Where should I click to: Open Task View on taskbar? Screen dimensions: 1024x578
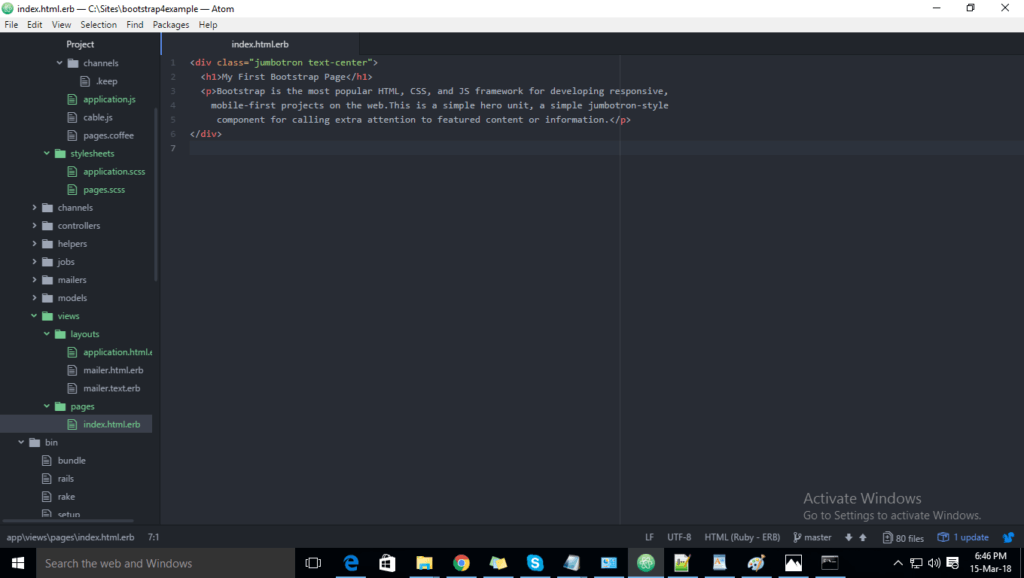click(x=313, y=563)
